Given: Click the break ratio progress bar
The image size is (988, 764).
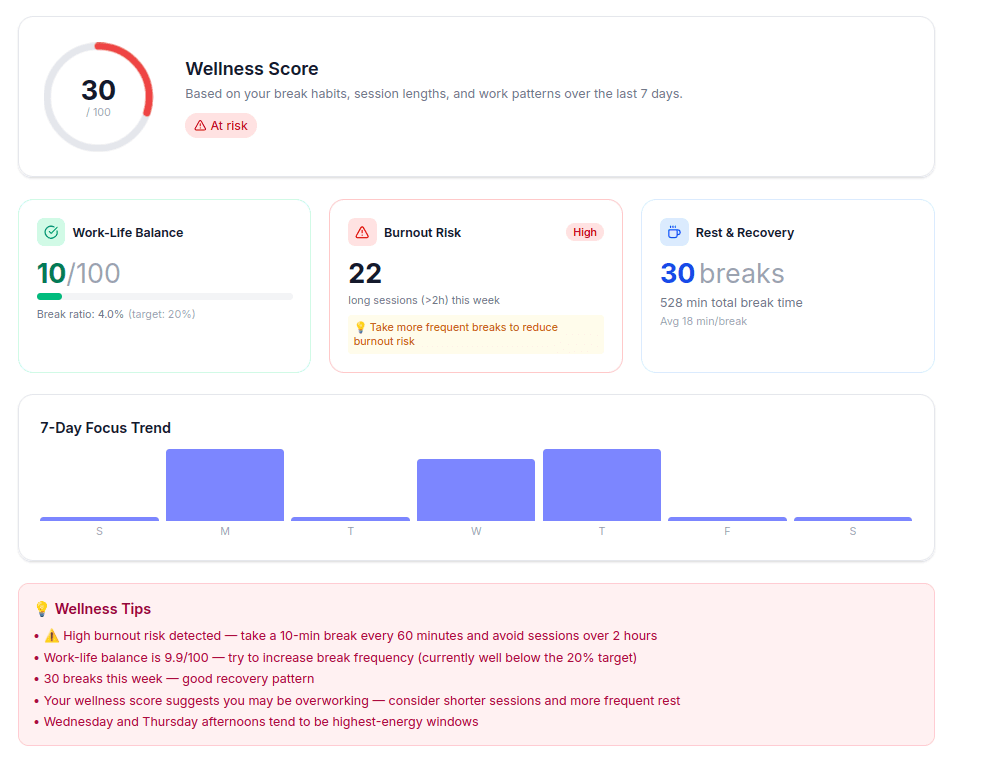Looking at the screenshot, I should (164, 296).
